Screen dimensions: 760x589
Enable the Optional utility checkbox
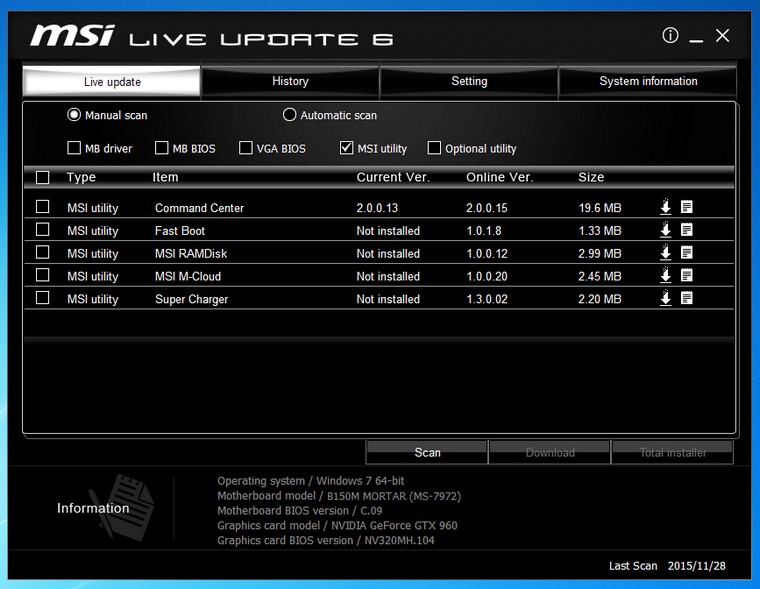pyautogui.click(x=434, y=148)
